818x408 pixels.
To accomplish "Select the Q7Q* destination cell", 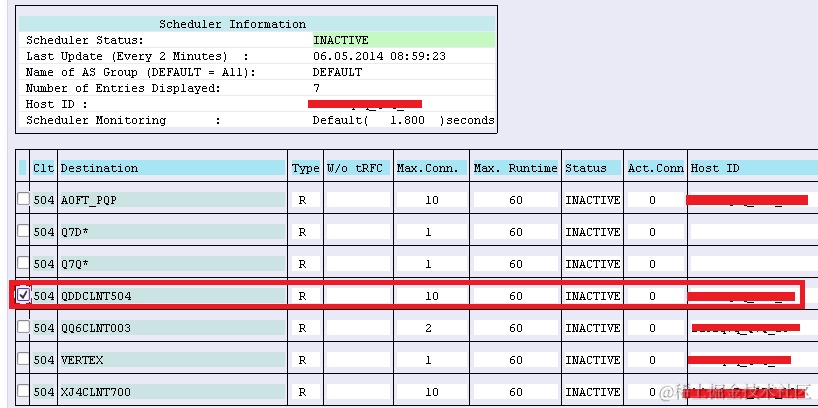I will [172, 264].
